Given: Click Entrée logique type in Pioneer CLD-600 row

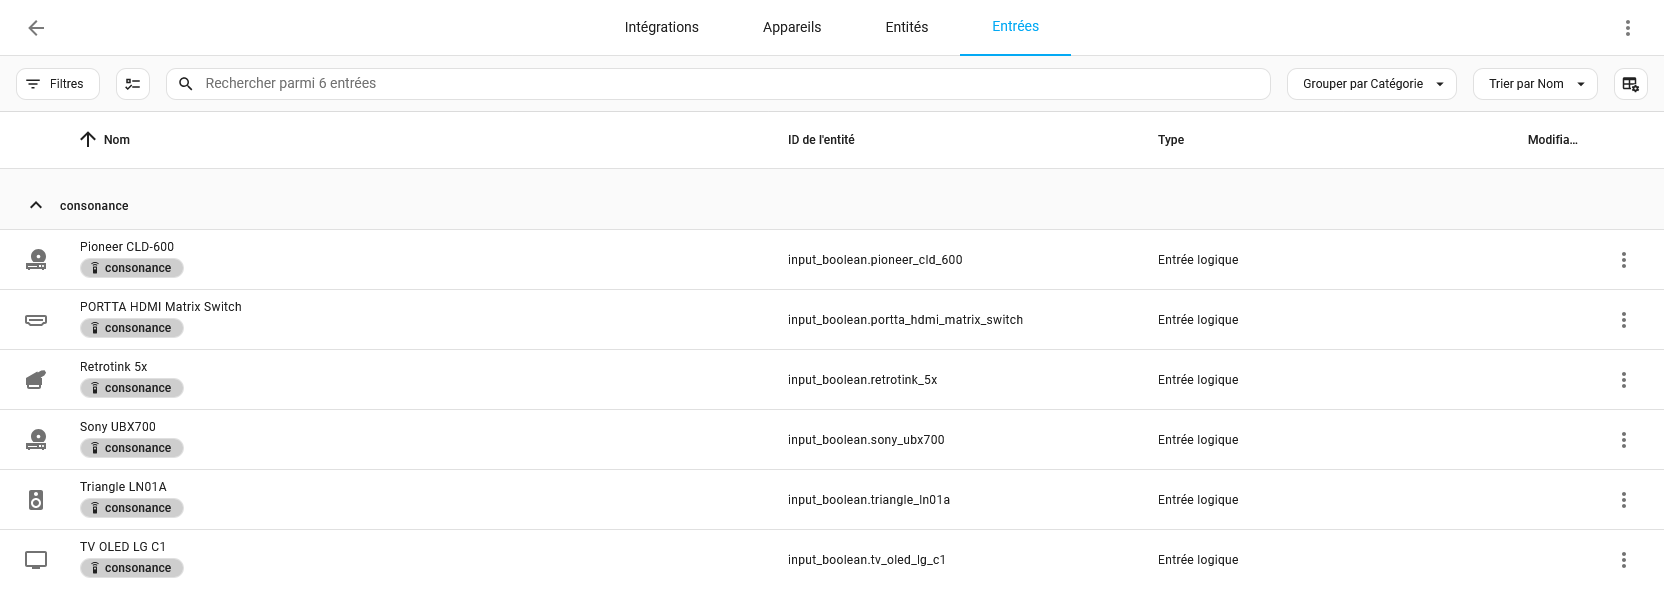Looking at the screenshot, I should 1198,260.
